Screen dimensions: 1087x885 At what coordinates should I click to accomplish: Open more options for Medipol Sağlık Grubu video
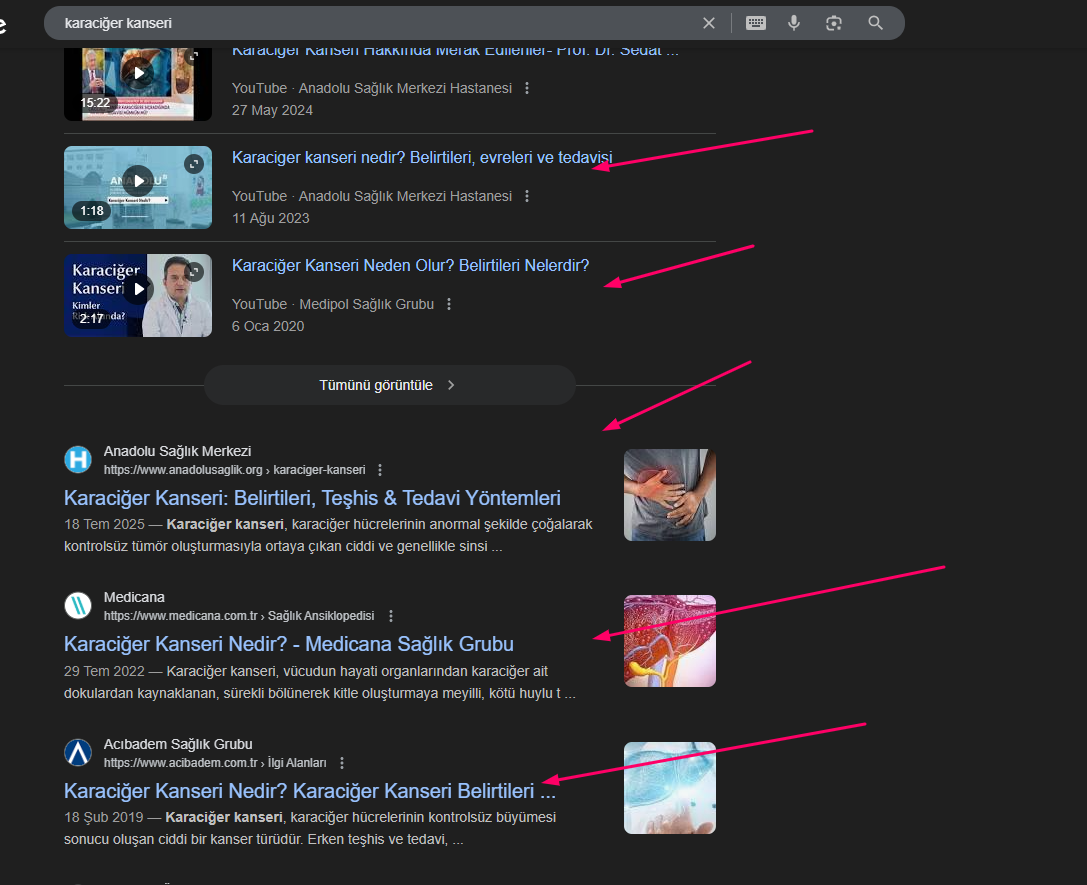pos(449,304)
